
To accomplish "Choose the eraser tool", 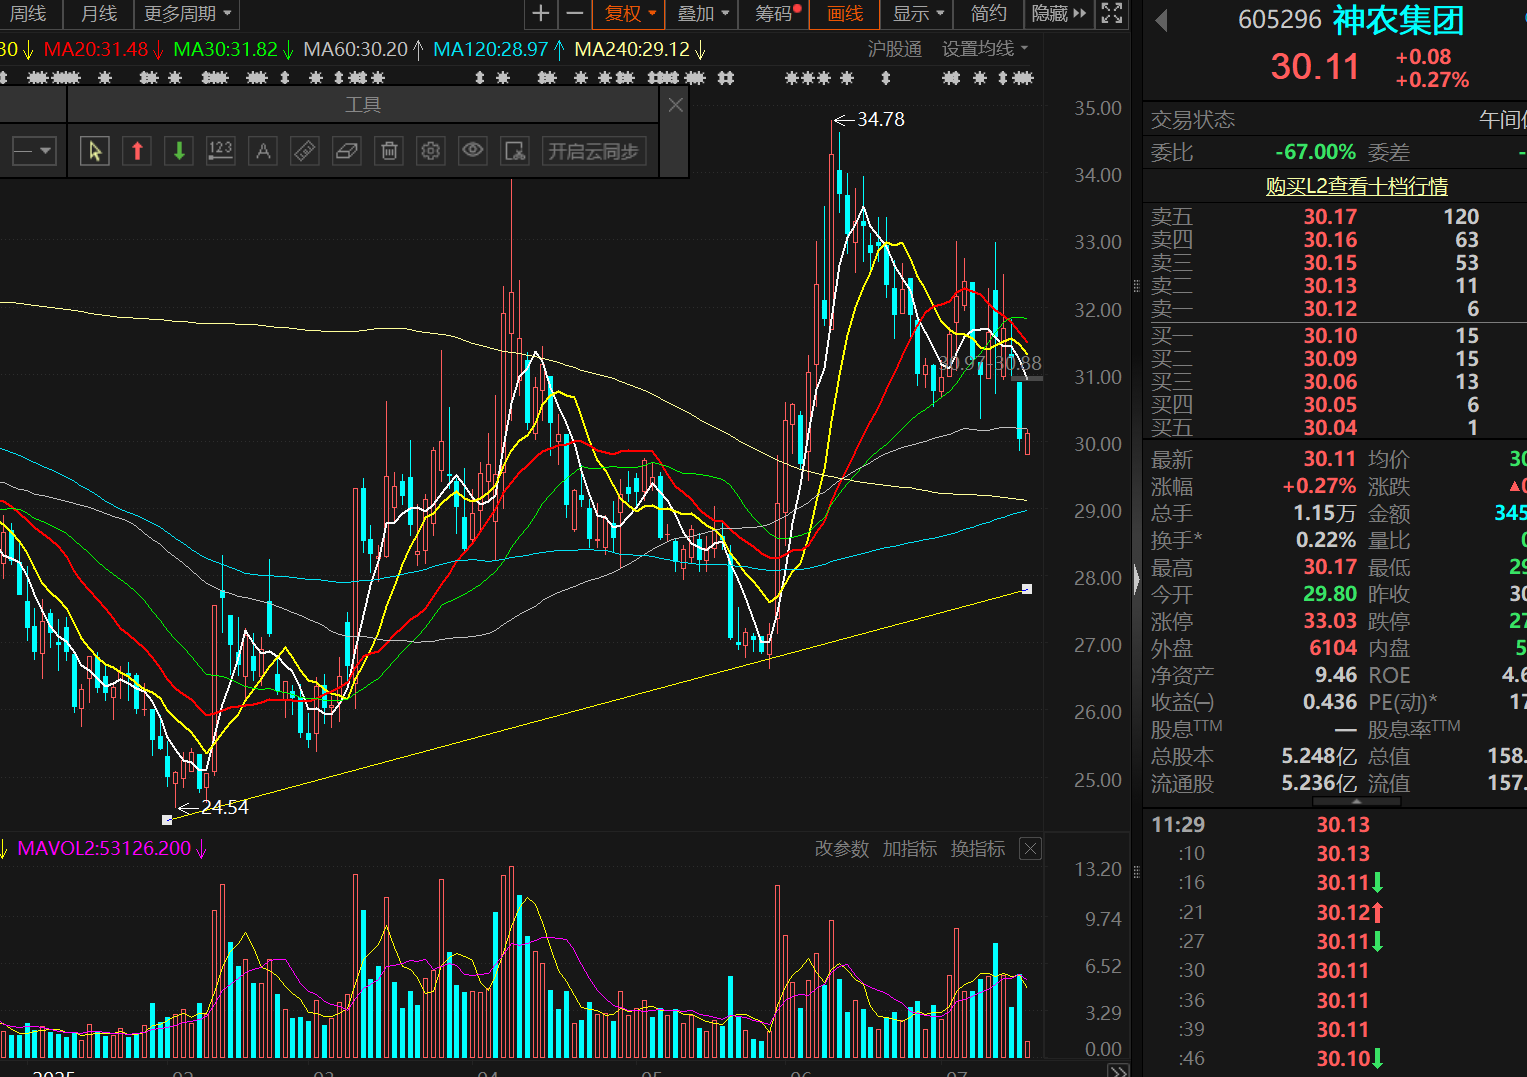I will 347,151.
